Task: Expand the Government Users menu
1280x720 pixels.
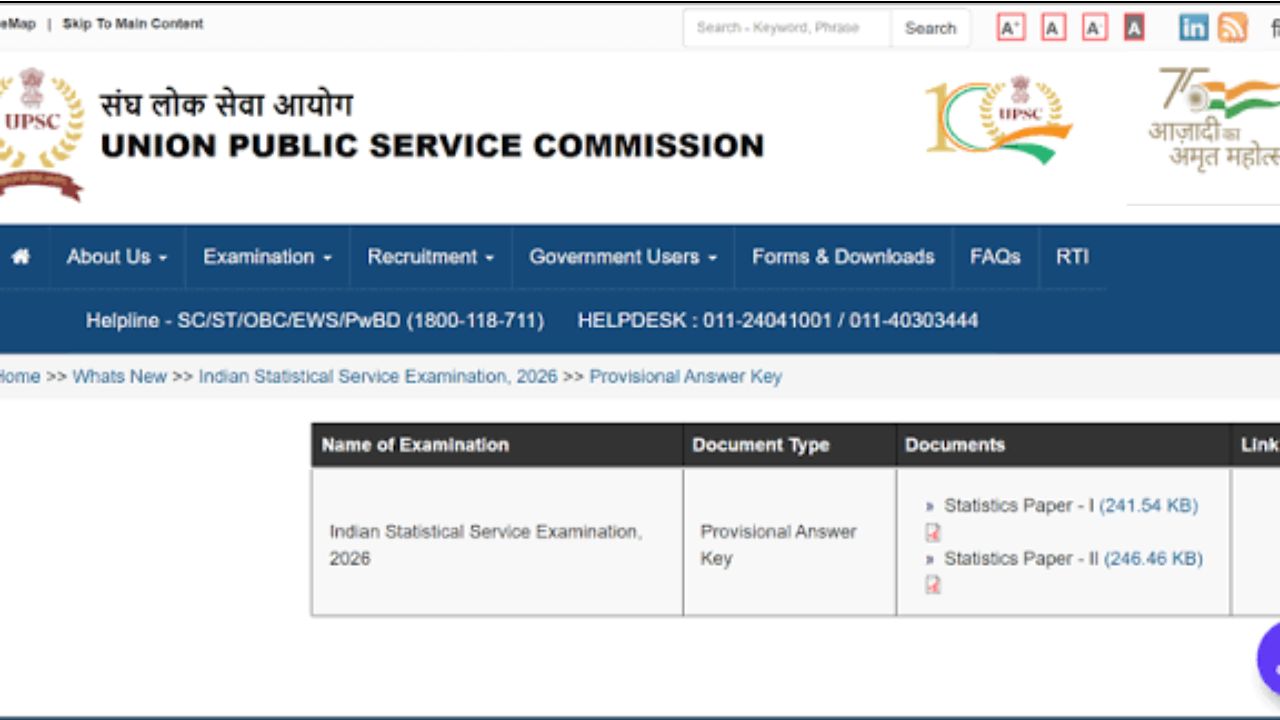Action: (623, 257)
